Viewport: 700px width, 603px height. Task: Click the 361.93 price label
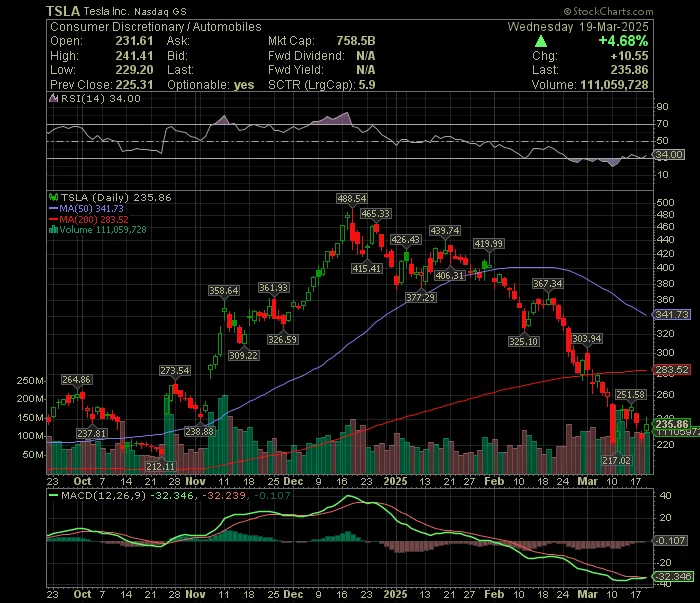click(273, 288)
